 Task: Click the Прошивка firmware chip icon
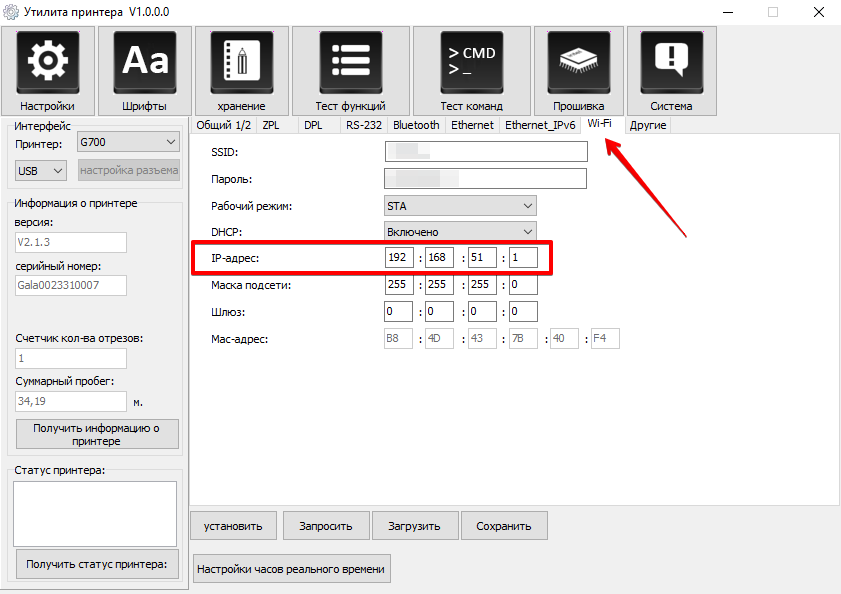pos(578,62)
